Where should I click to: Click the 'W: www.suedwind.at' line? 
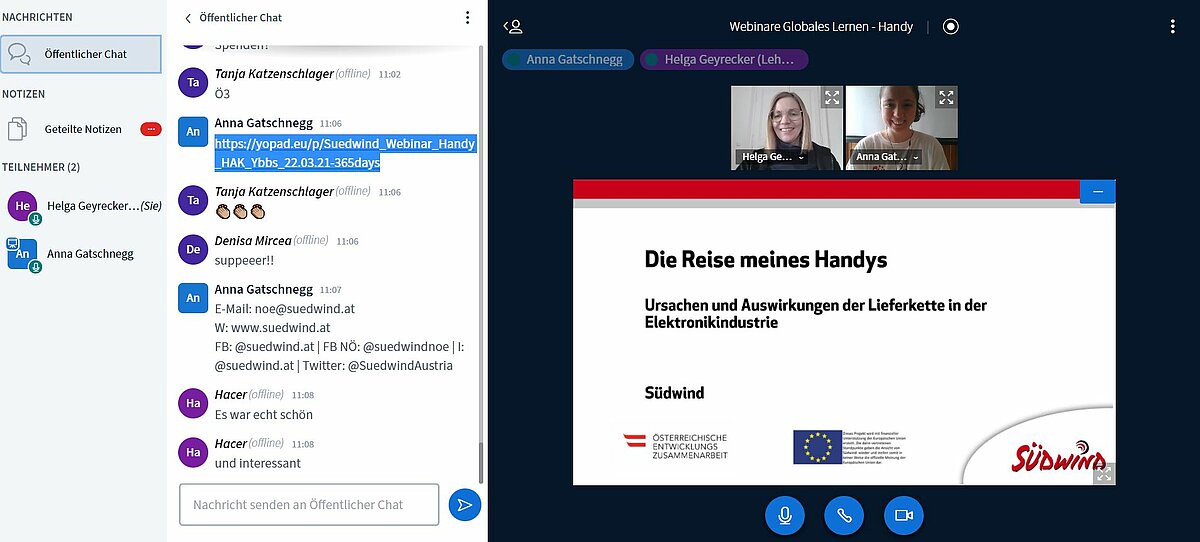coord(273,327)
